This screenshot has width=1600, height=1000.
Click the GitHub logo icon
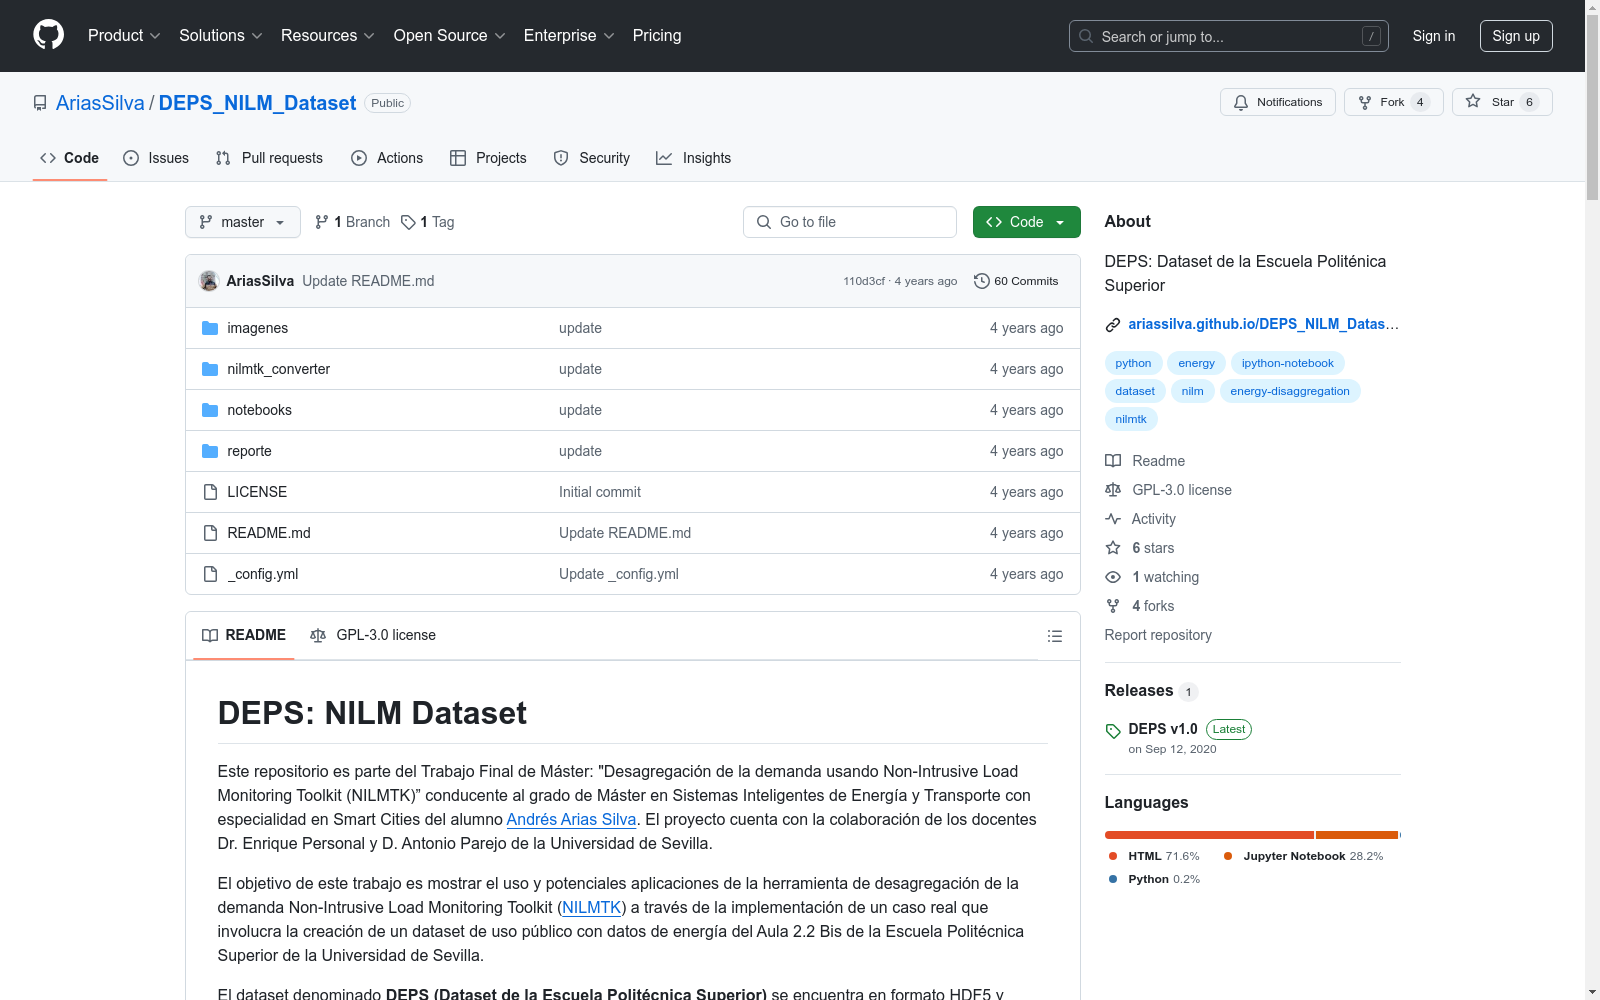(48, 35)
